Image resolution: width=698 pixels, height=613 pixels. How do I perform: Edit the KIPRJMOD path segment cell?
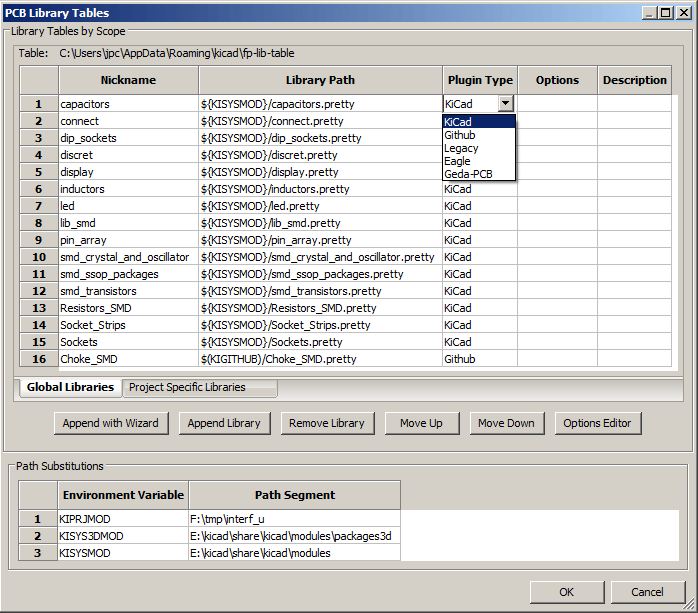tap(294, 520)
